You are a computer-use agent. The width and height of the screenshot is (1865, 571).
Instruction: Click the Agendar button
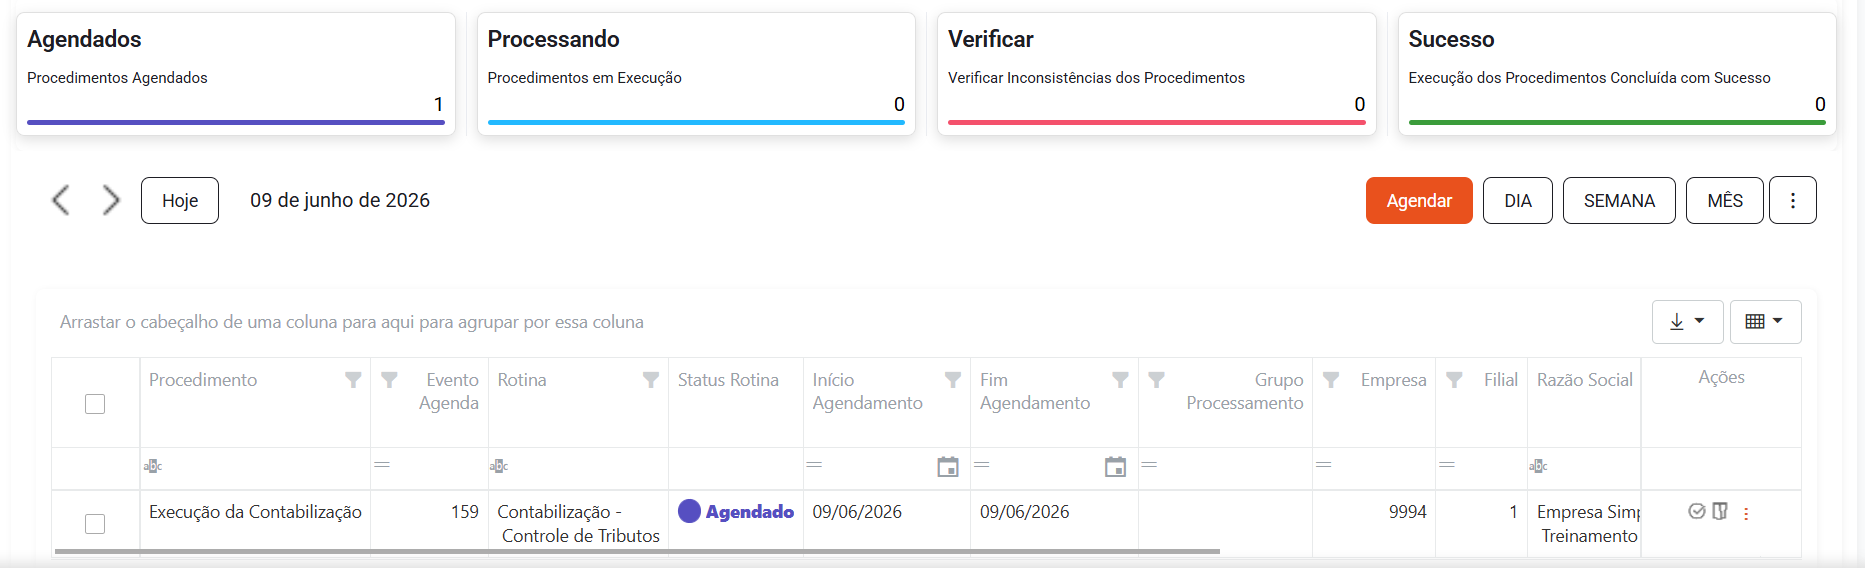click(x=1419, y=200)
